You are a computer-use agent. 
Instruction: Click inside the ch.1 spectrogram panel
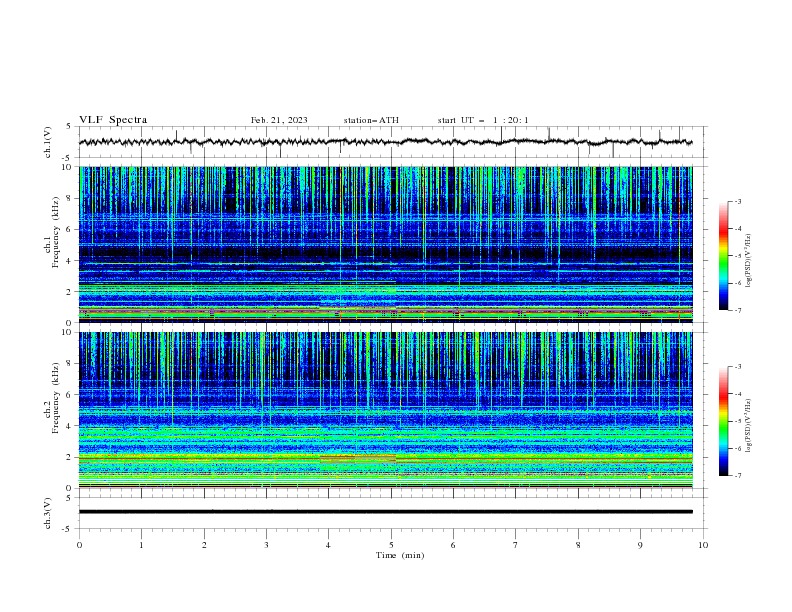(x=385, y=244)
